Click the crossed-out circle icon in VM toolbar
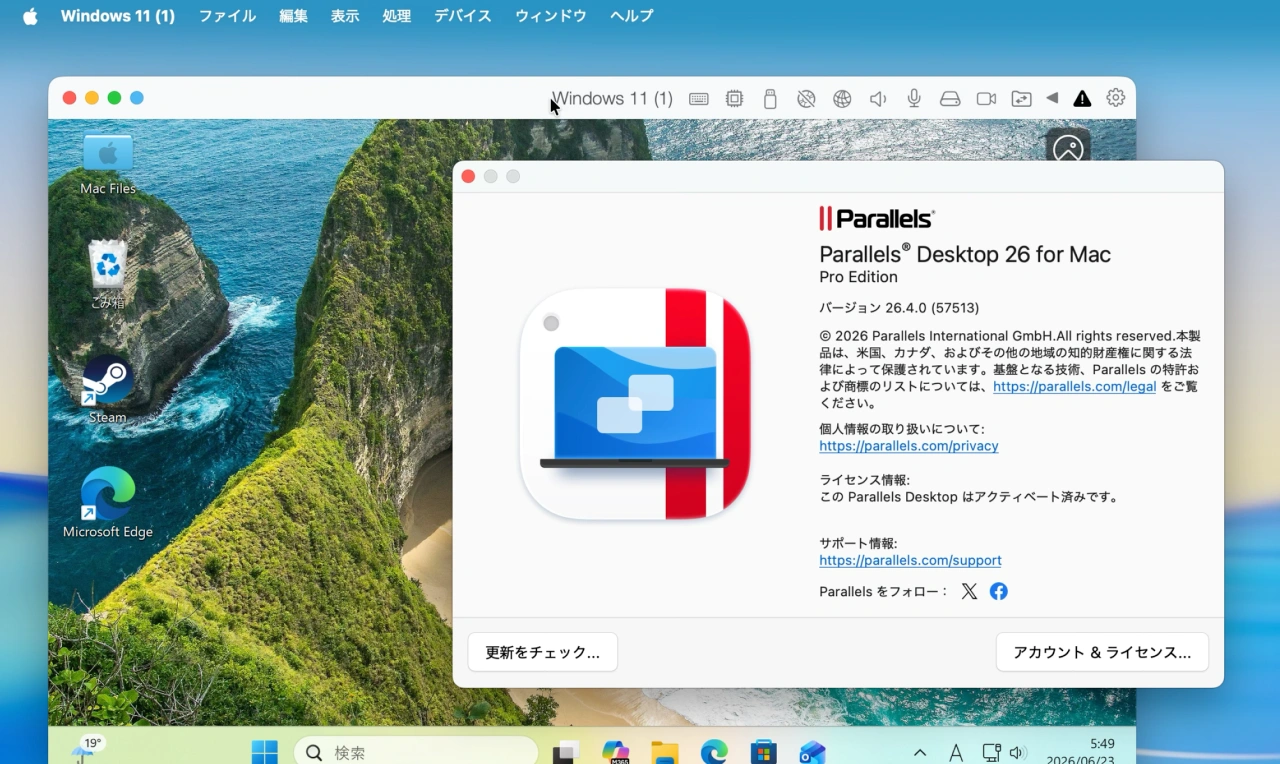The image size is (1280, 764). pyautogui.click(x=806, y=99)
